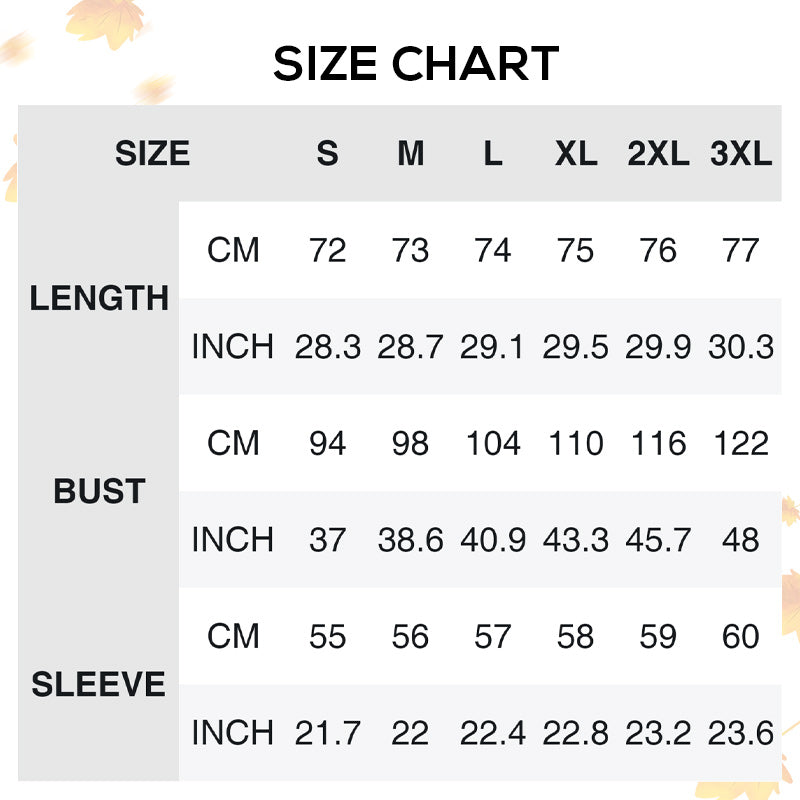The height and width of the screenshot is (800, 800).
Task: Click the INCH unit label for SLEEVE
Action: (233, 733)
